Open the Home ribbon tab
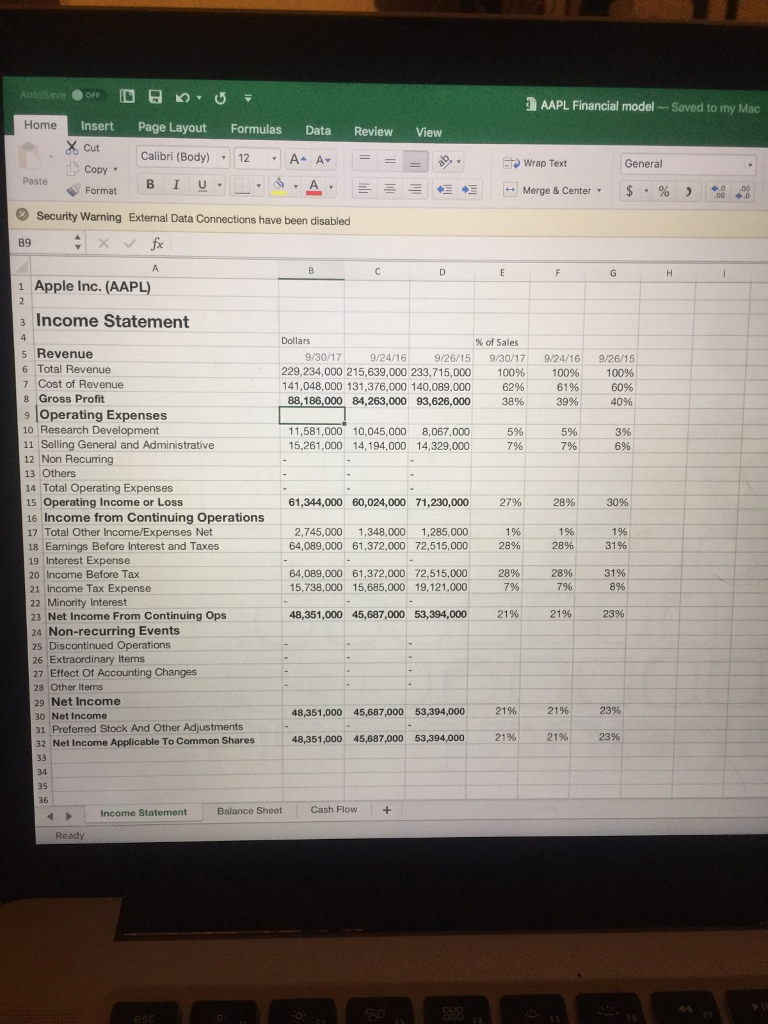The height and width of the screenshot is (1024, 768). (x=40, y=125)
